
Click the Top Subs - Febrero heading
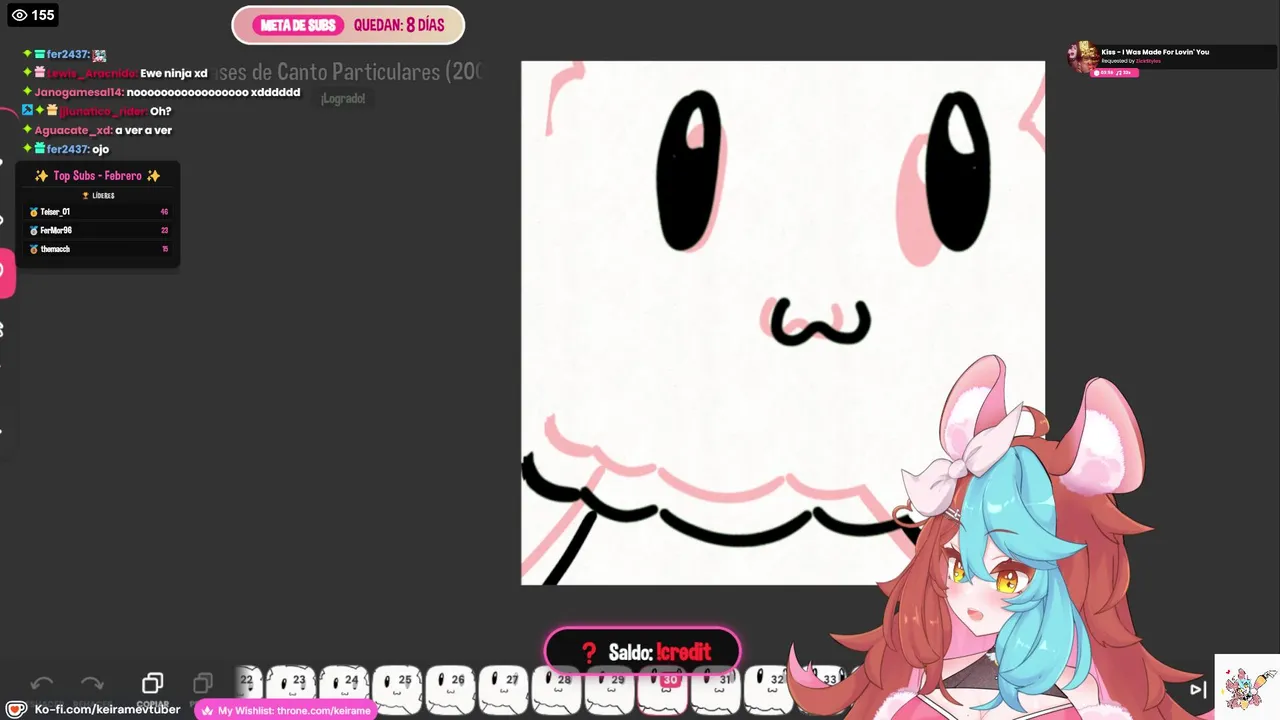pos(98,176)
